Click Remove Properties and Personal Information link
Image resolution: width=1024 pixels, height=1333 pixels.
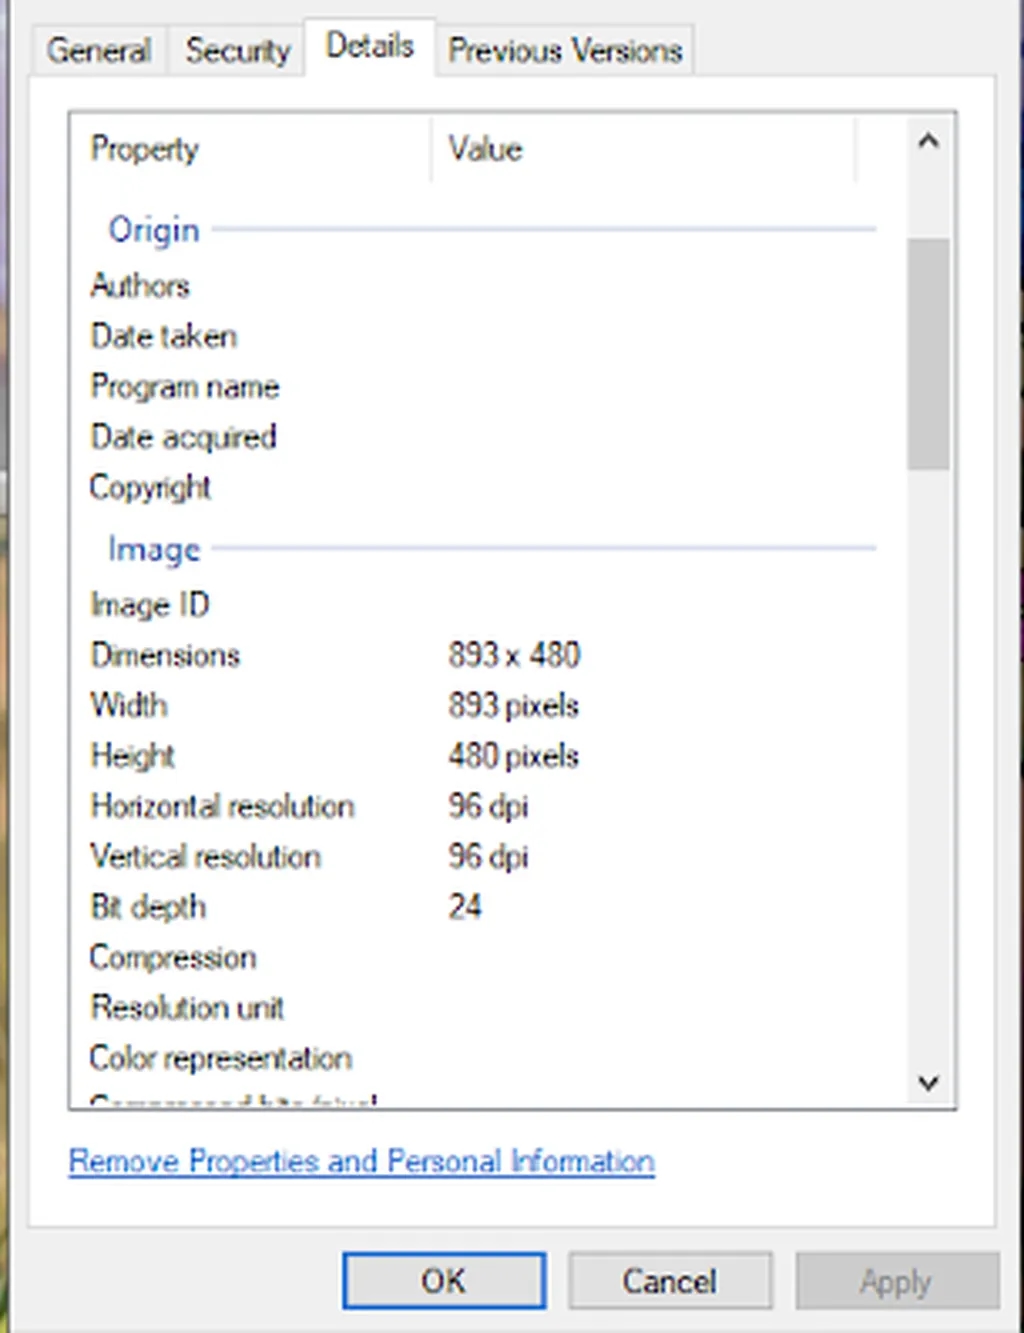[361, 1161]
